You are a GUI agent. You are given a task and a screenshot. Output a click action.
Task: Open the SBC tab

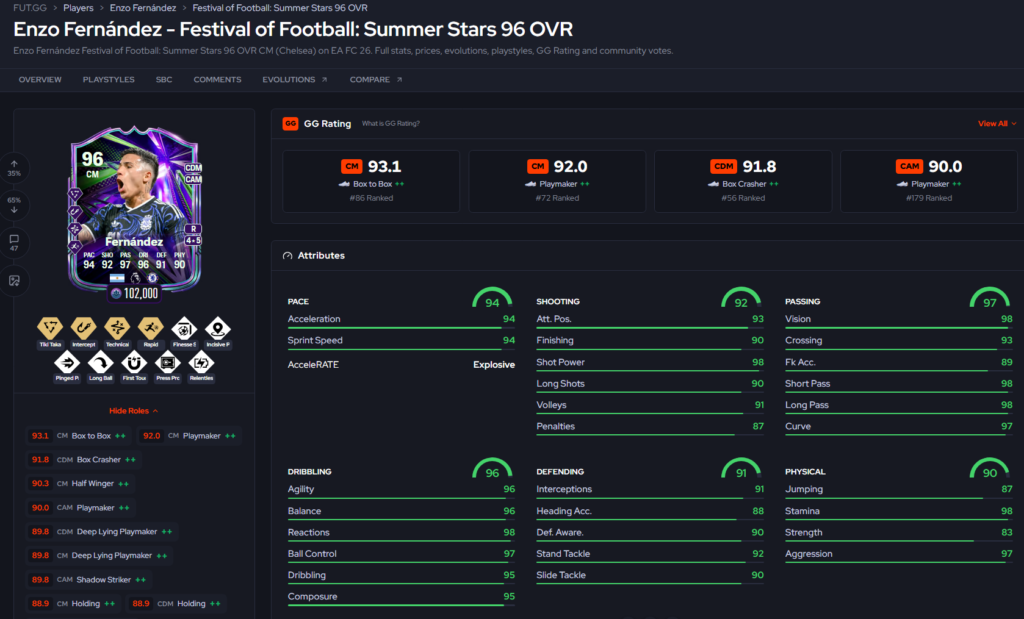(x=164, y=80)
